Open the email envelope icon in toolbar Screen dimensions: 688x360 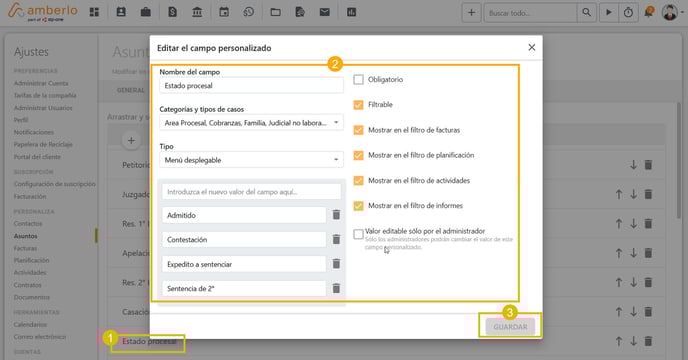coord(325,12)
